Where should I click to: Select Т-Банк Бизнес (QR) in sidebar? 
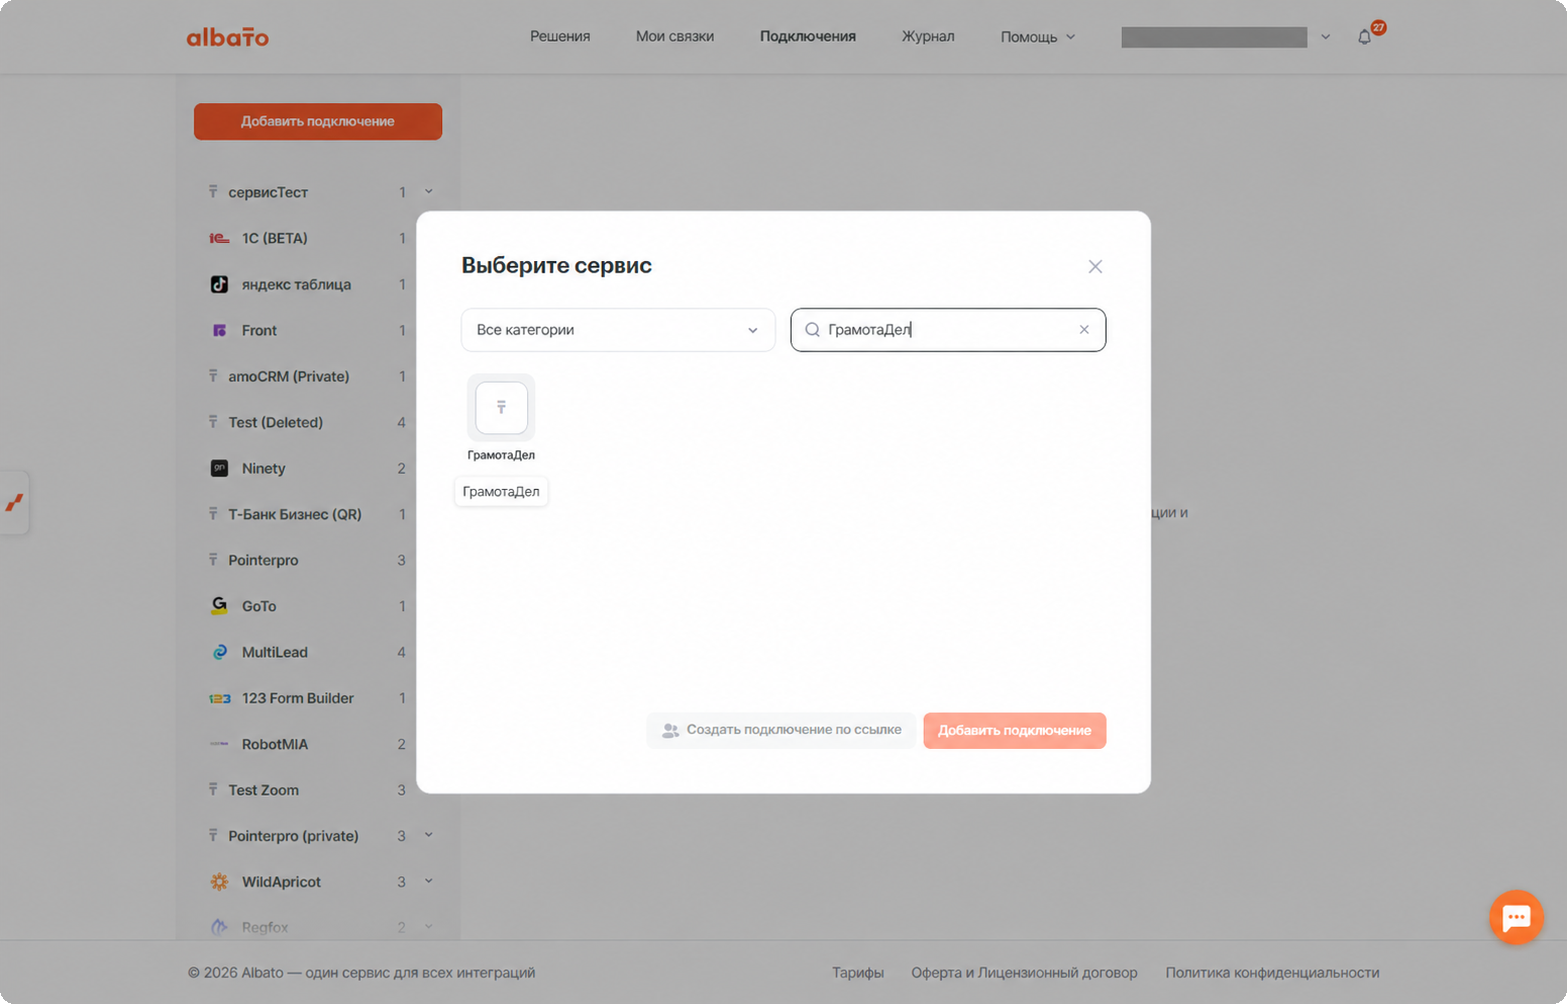(308, 514)
